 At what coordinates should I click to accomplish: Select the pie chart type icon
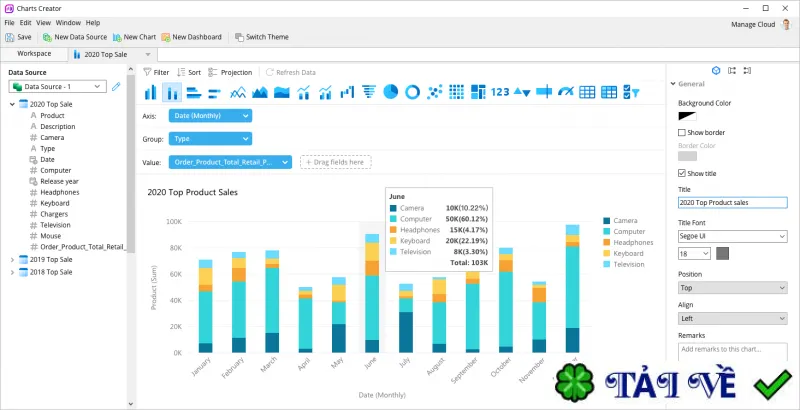390,92
